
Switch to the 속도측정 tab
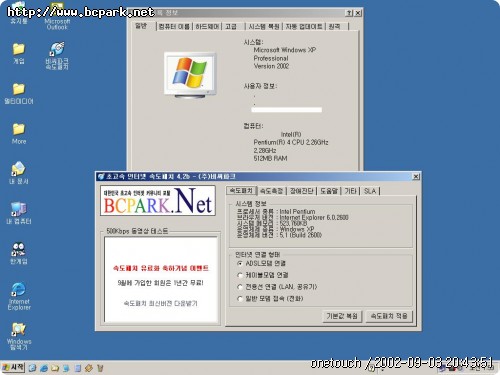[271, 191]
